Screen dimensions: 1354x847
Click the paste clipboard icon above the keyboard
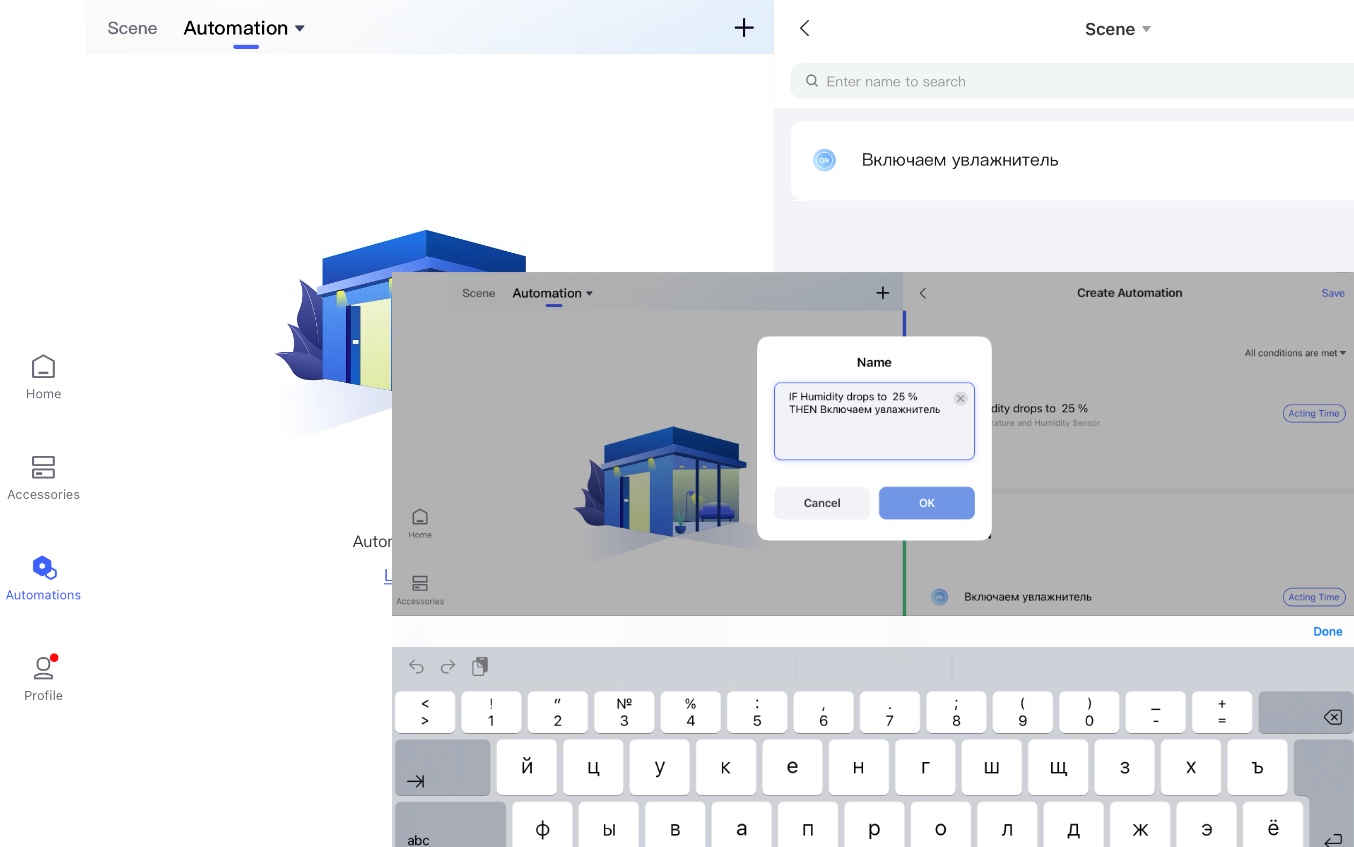(480, 666)
